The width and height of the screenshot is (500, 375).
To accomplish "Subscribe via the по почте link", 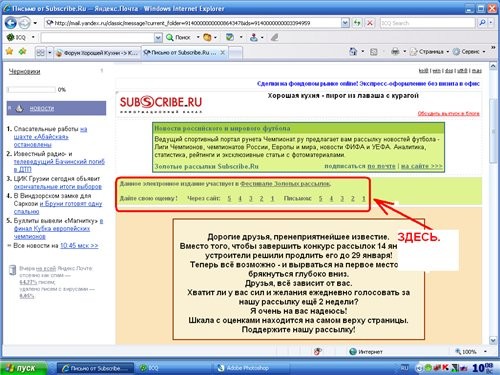I will tap(381, 166).
